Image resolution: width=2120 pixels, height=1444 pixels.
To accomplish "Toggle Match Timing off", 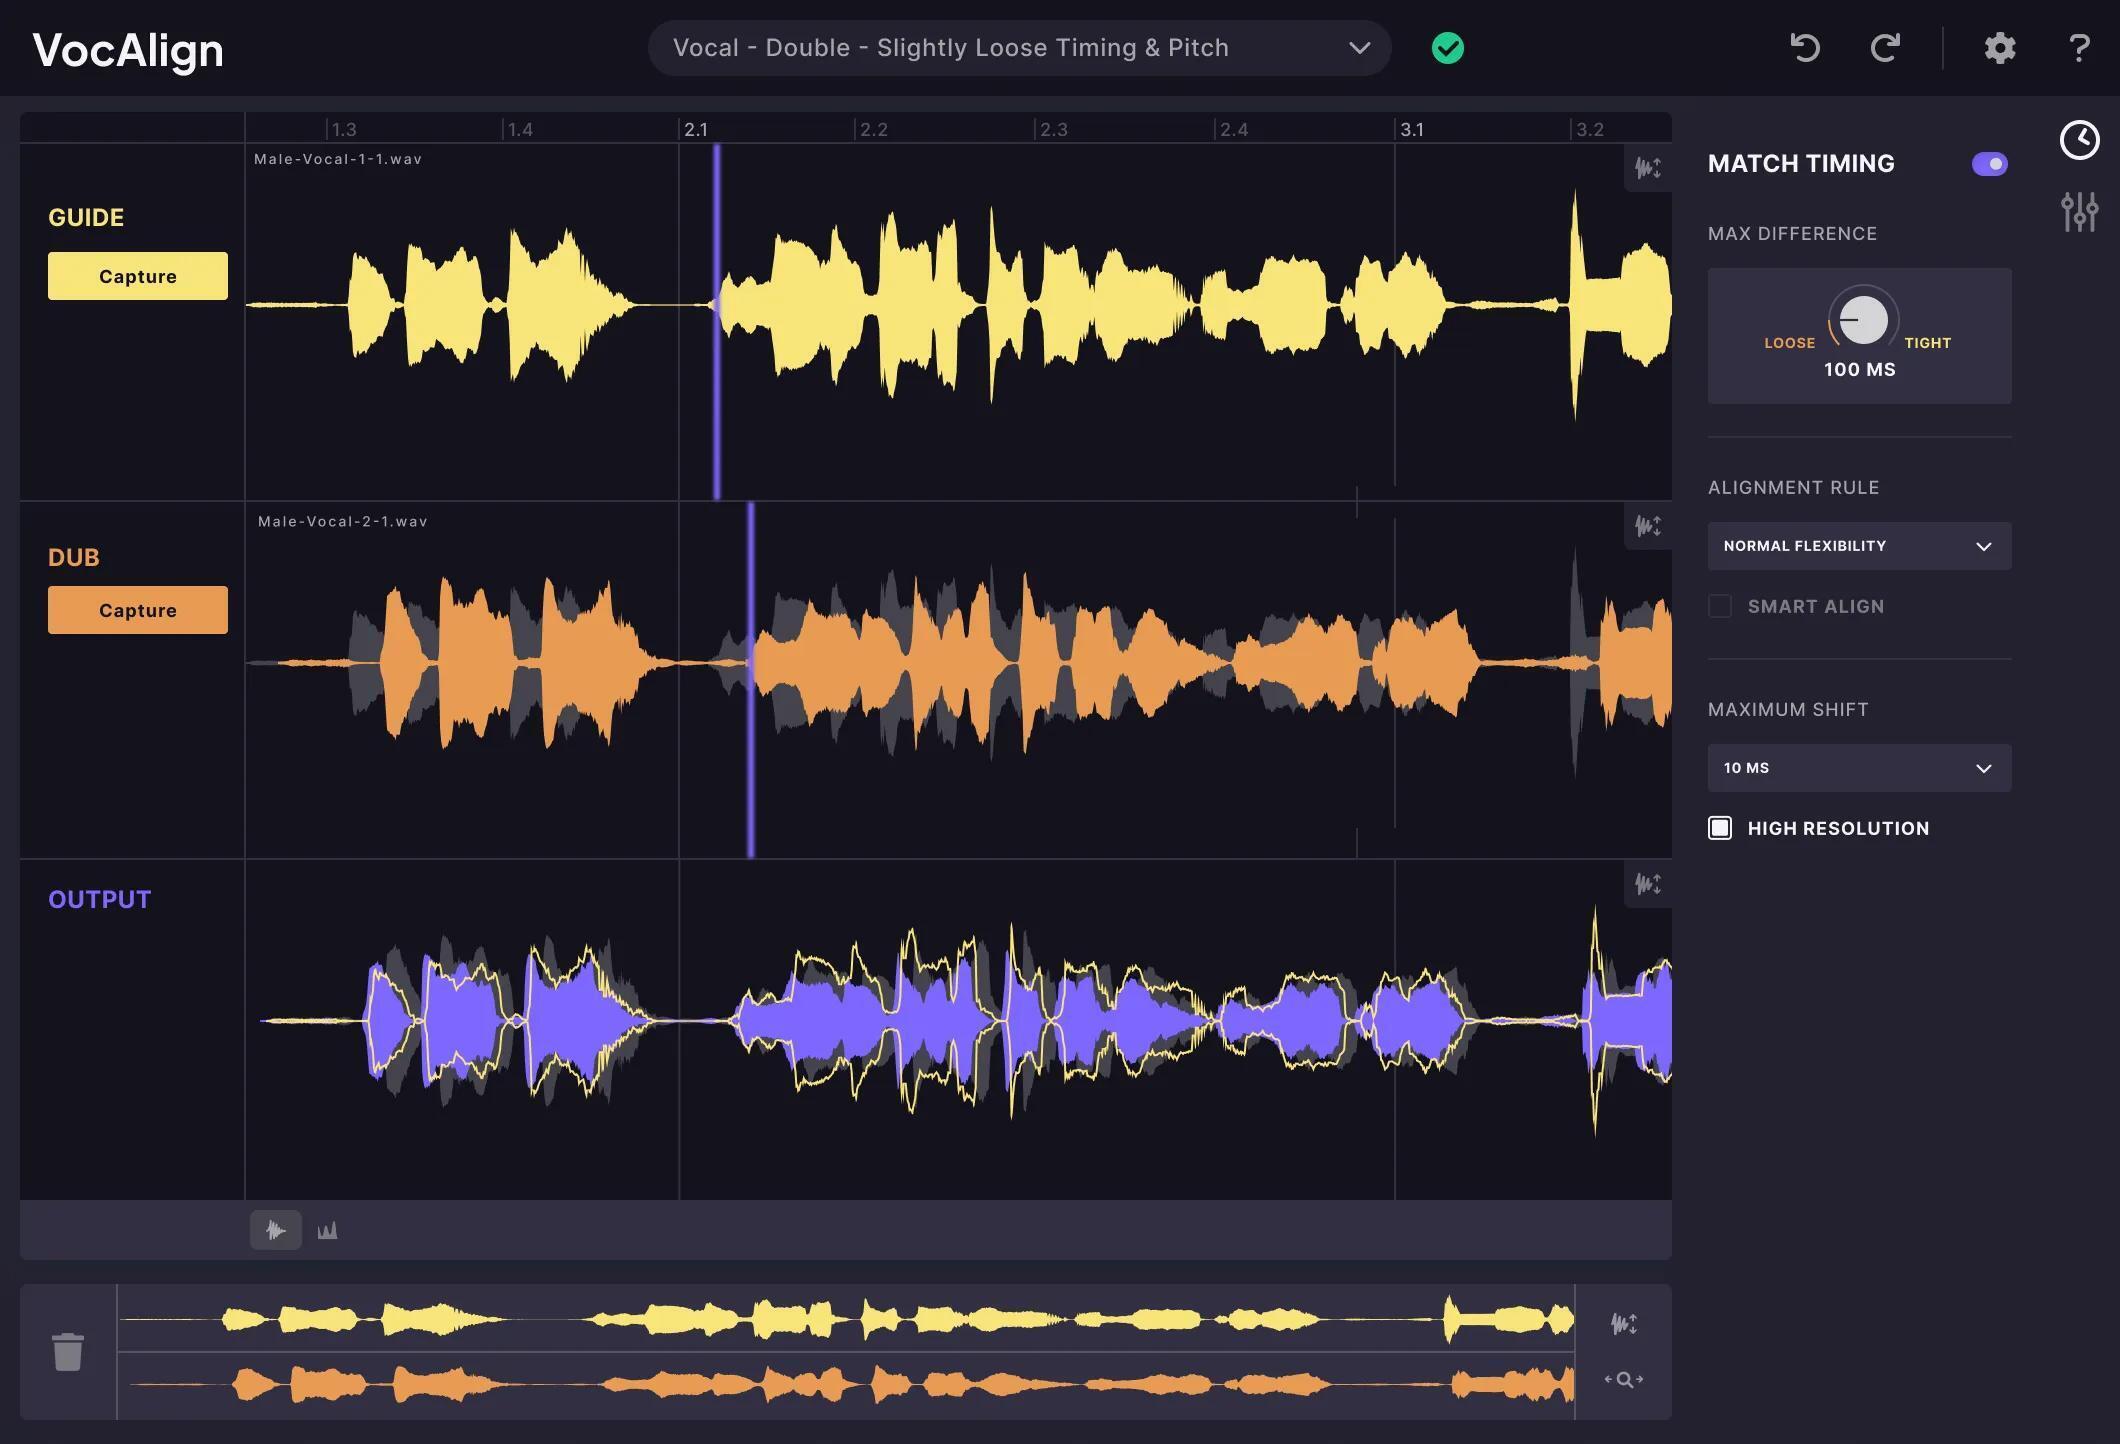I will (1989, 163).
